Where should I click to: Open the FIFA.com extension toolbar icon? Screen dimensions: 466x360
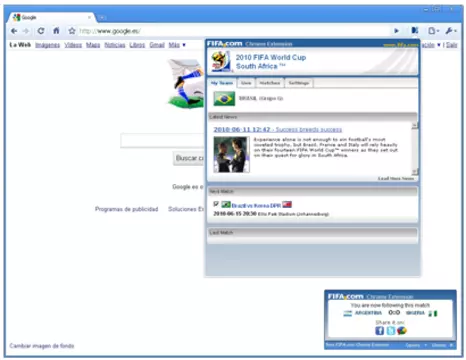(415, 31)
